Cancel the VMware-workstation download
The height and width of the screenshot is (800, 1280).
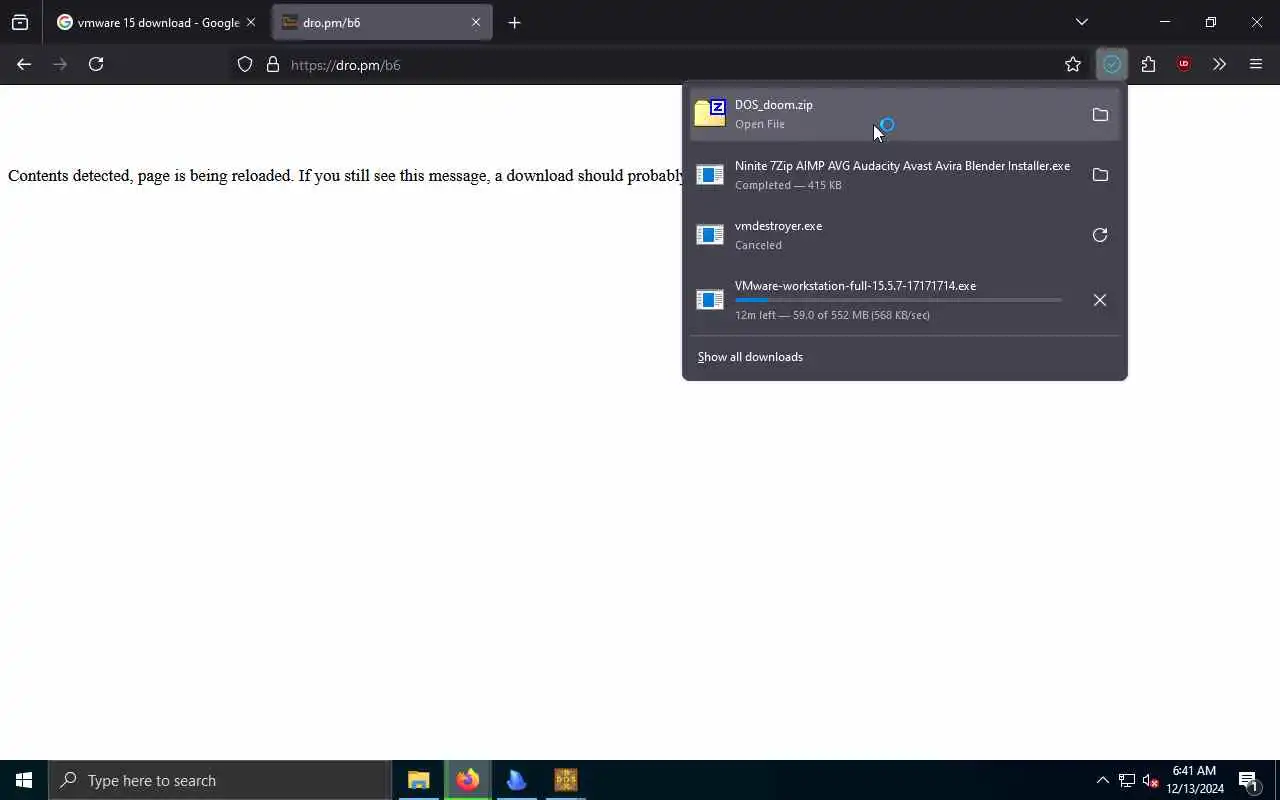(x=1100, y=300)
